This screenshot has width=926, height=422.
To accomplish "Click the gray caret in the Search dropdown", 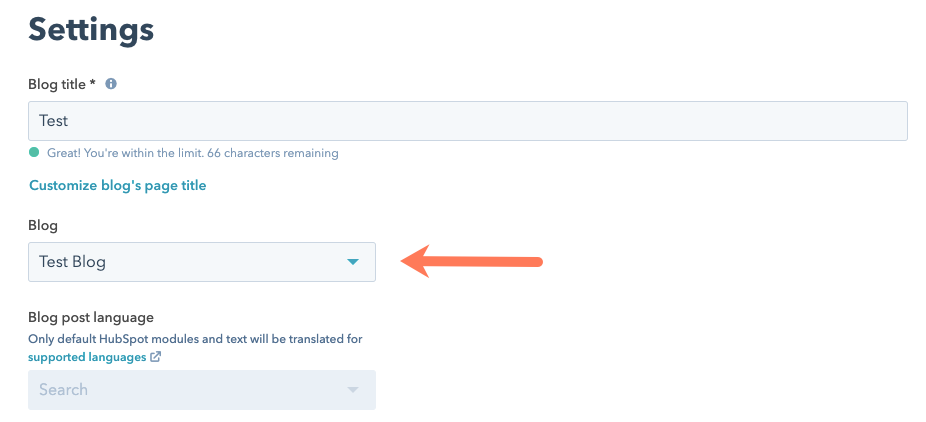I will tap(353, 390).
